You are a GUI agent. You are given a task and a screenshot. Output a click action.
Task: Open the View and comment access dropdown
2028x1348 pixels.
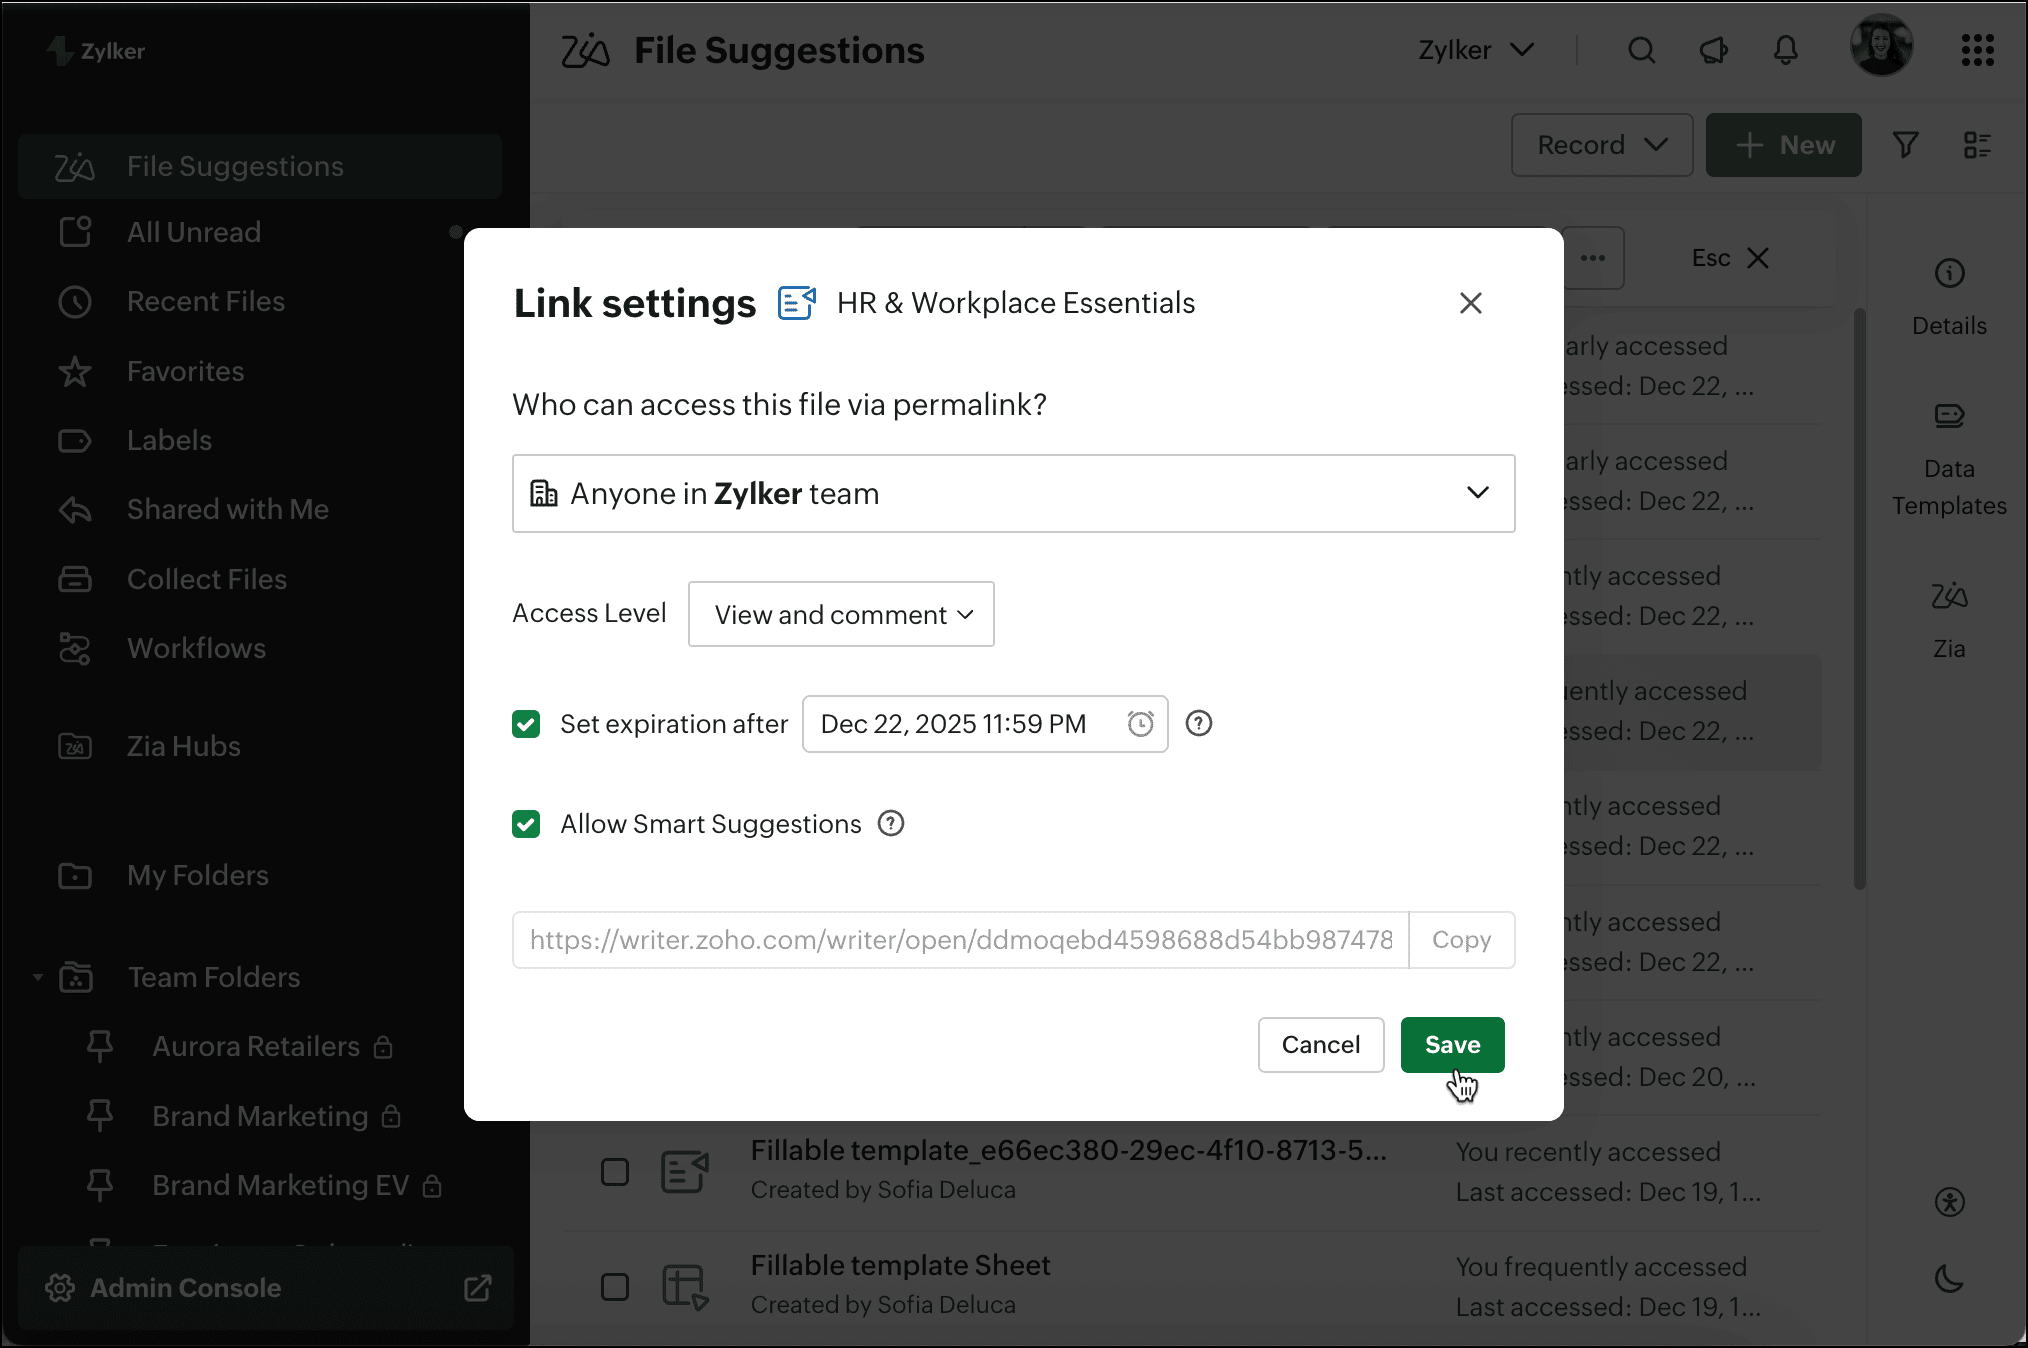841,614
